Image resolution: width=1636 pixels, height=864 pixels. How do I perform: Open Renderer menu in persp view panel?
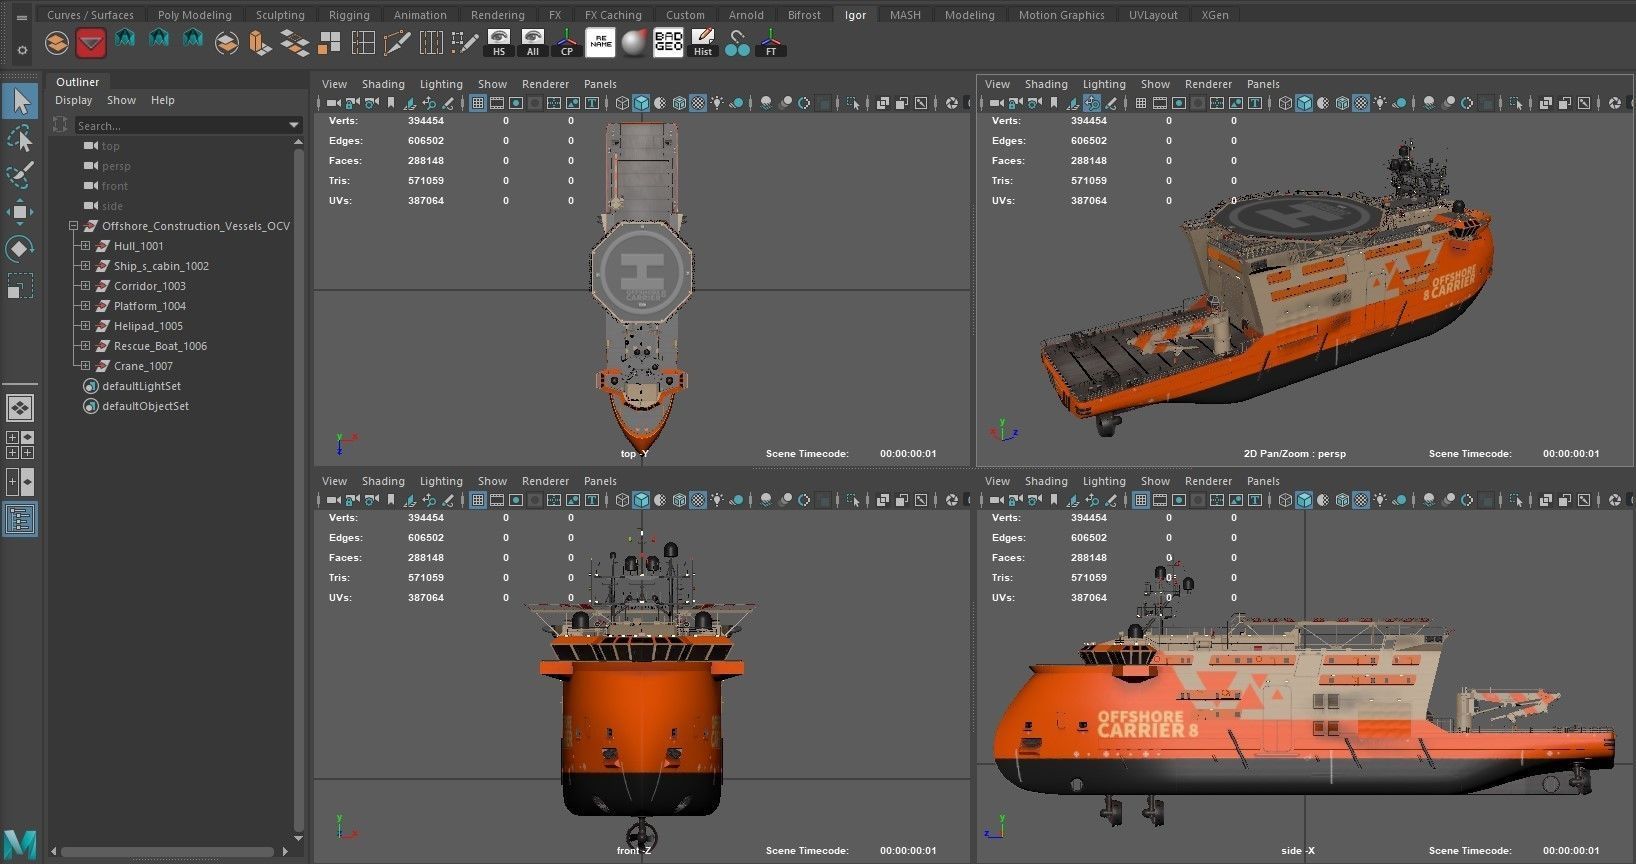coord(1208,84)
